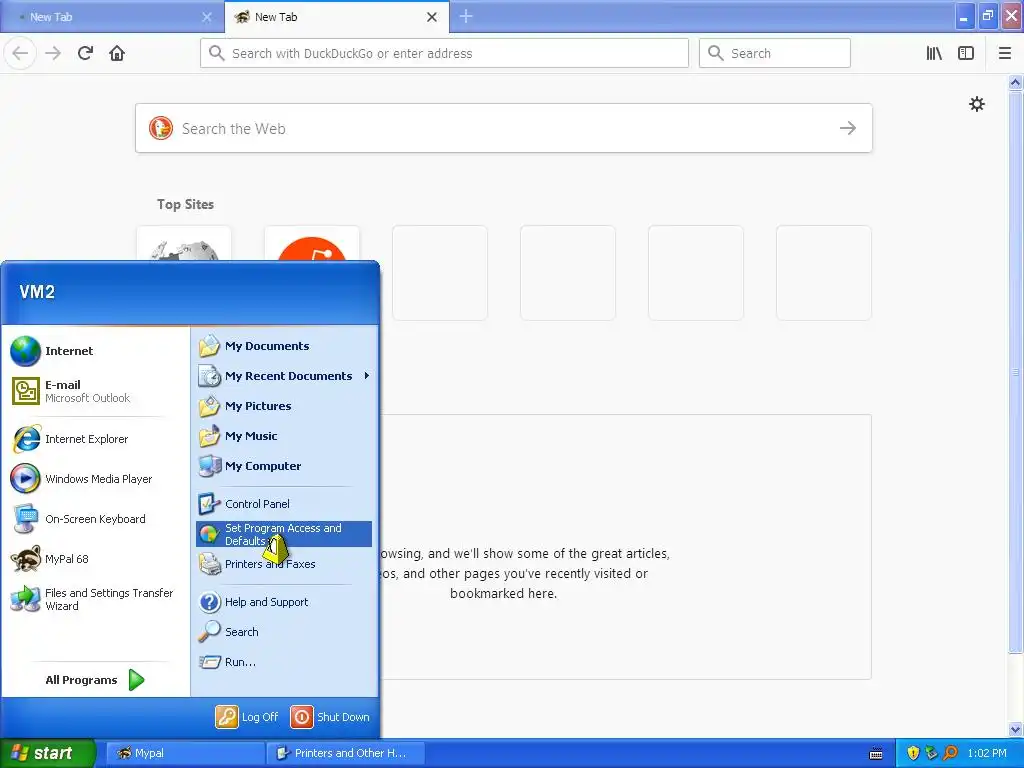Open Search from Start menu
The width and height of the screenshot is (1024, 768).
[x=284, y=632]
